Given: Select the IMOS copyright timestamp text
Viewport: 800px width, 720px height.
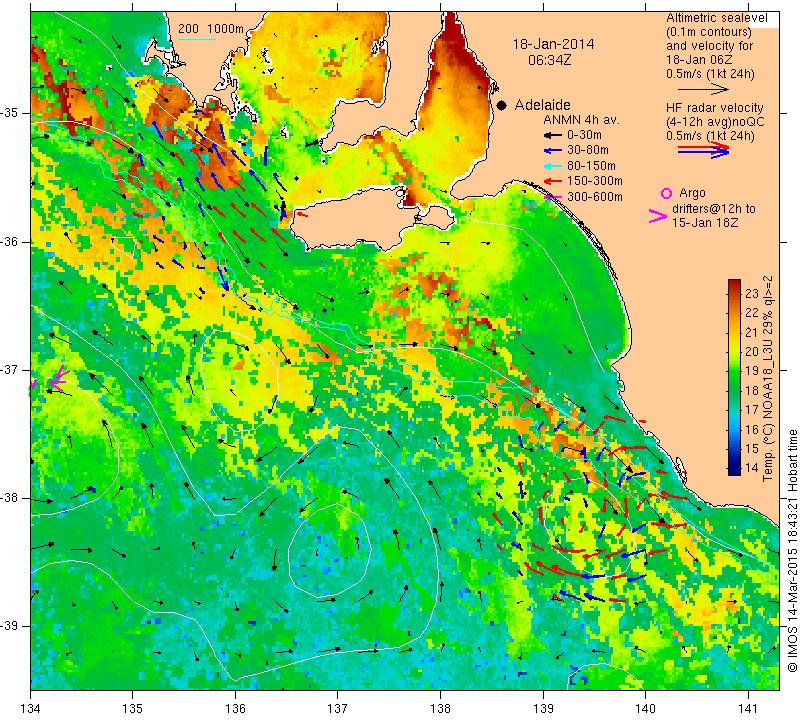Looking at the screenshot, I should click(792, 551).
